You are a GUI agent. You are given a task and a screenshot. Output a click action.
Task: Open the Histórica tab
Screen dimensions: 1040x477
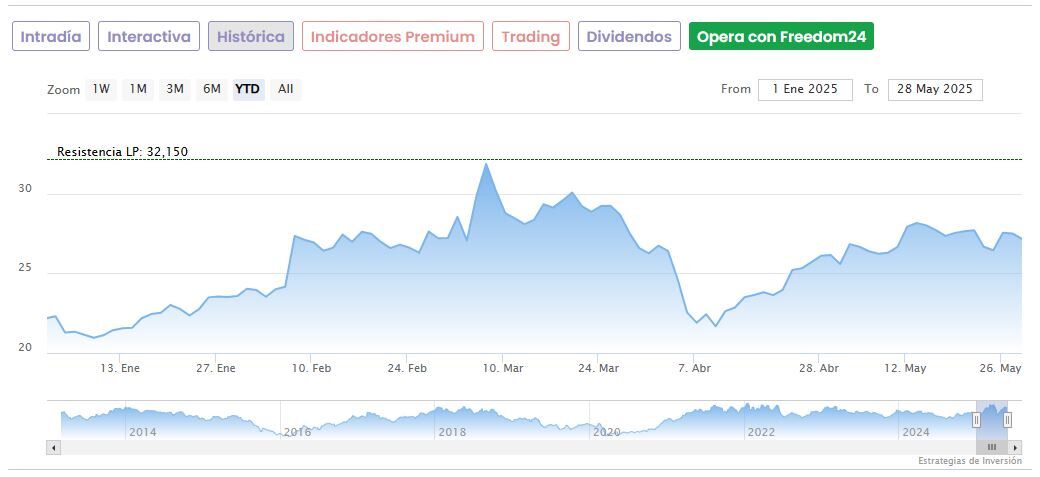click(251, 37)
